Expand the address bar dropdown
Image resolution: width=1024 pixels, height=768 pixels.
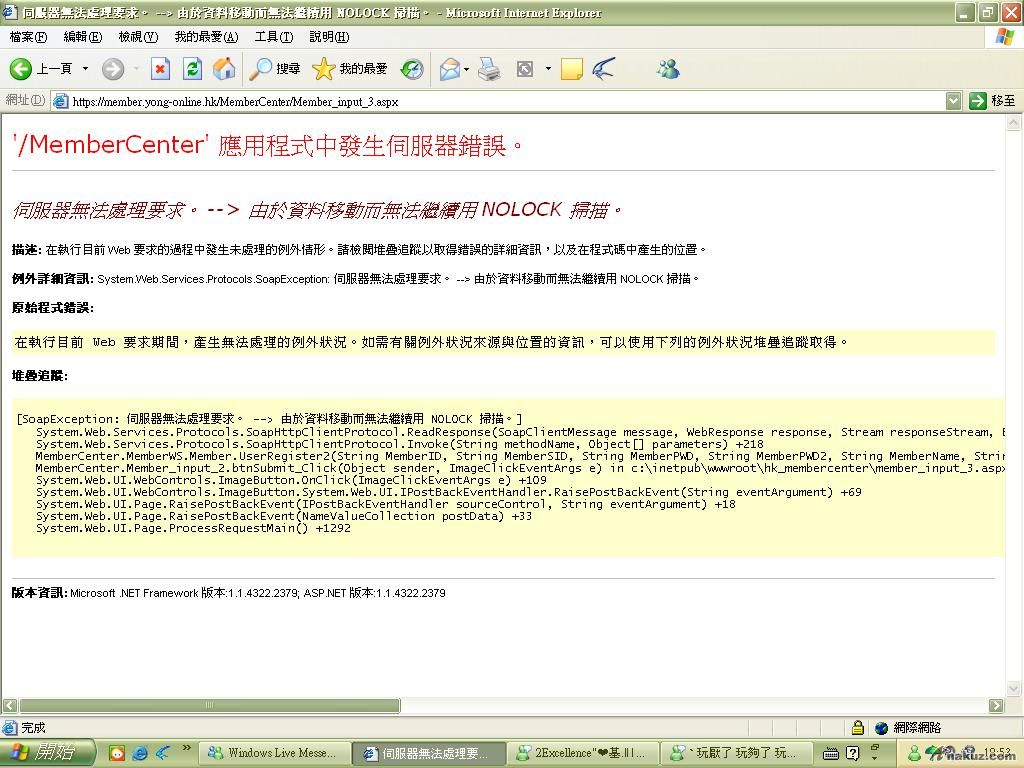click(952, 101)
